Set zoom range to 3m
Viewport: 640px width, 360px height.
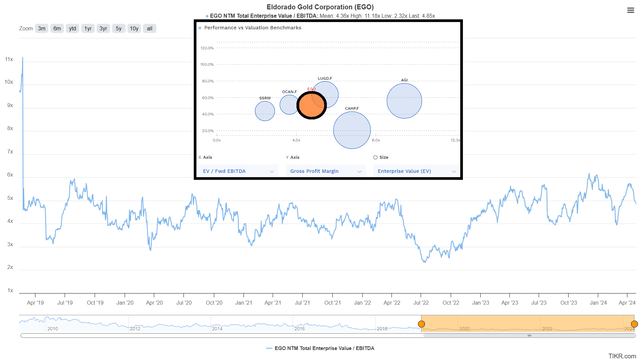point(42,29)
